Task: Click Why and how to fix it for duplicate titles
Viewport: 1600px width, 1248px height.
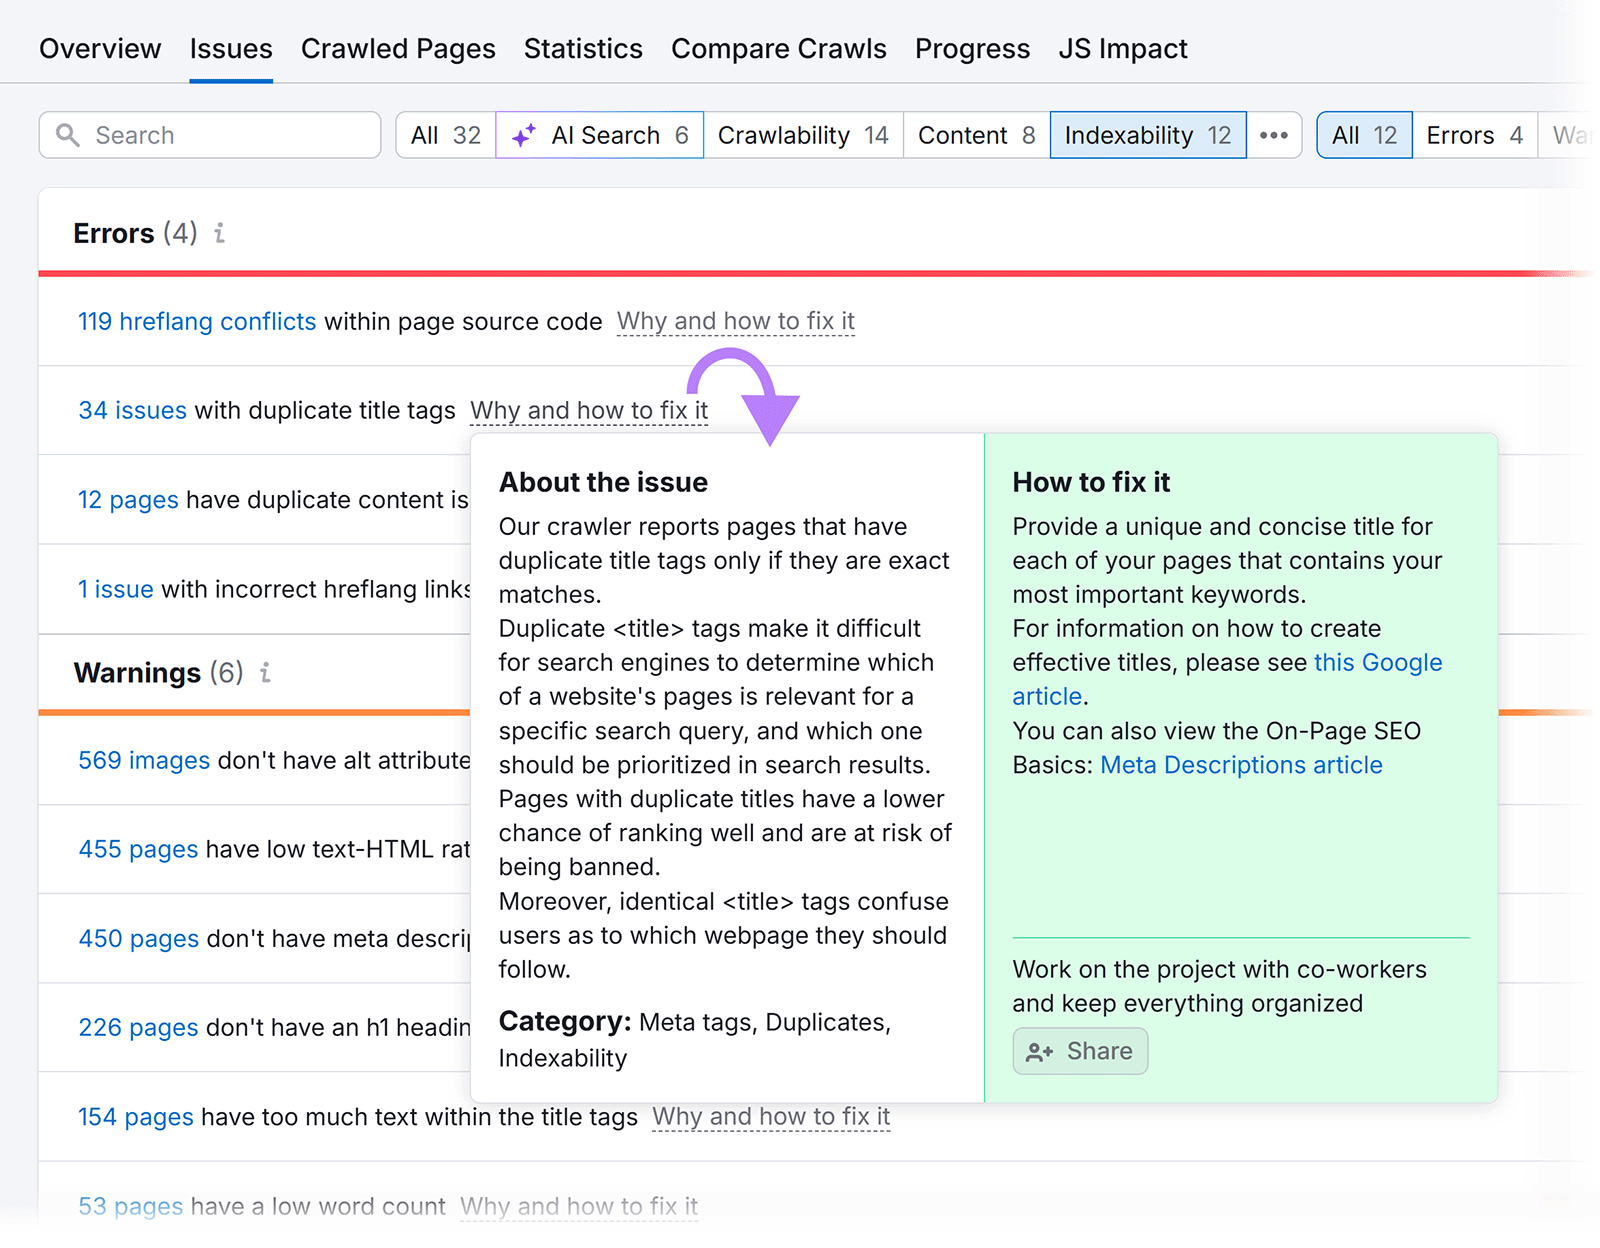Action: click(588, 410)
